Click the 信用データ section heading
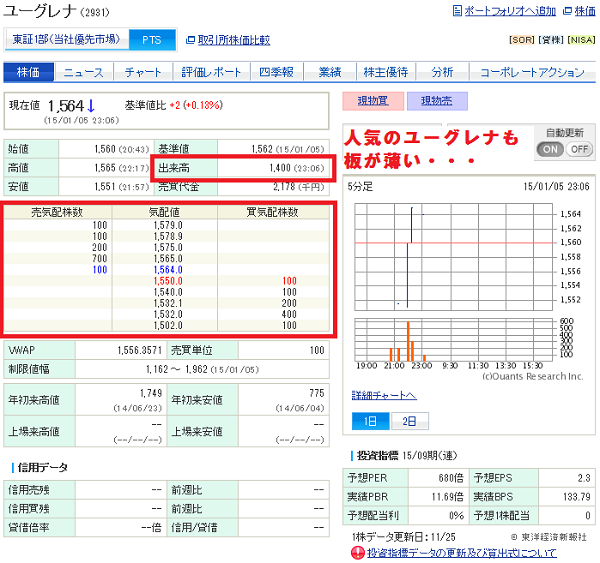 click(x=42, y=467)
